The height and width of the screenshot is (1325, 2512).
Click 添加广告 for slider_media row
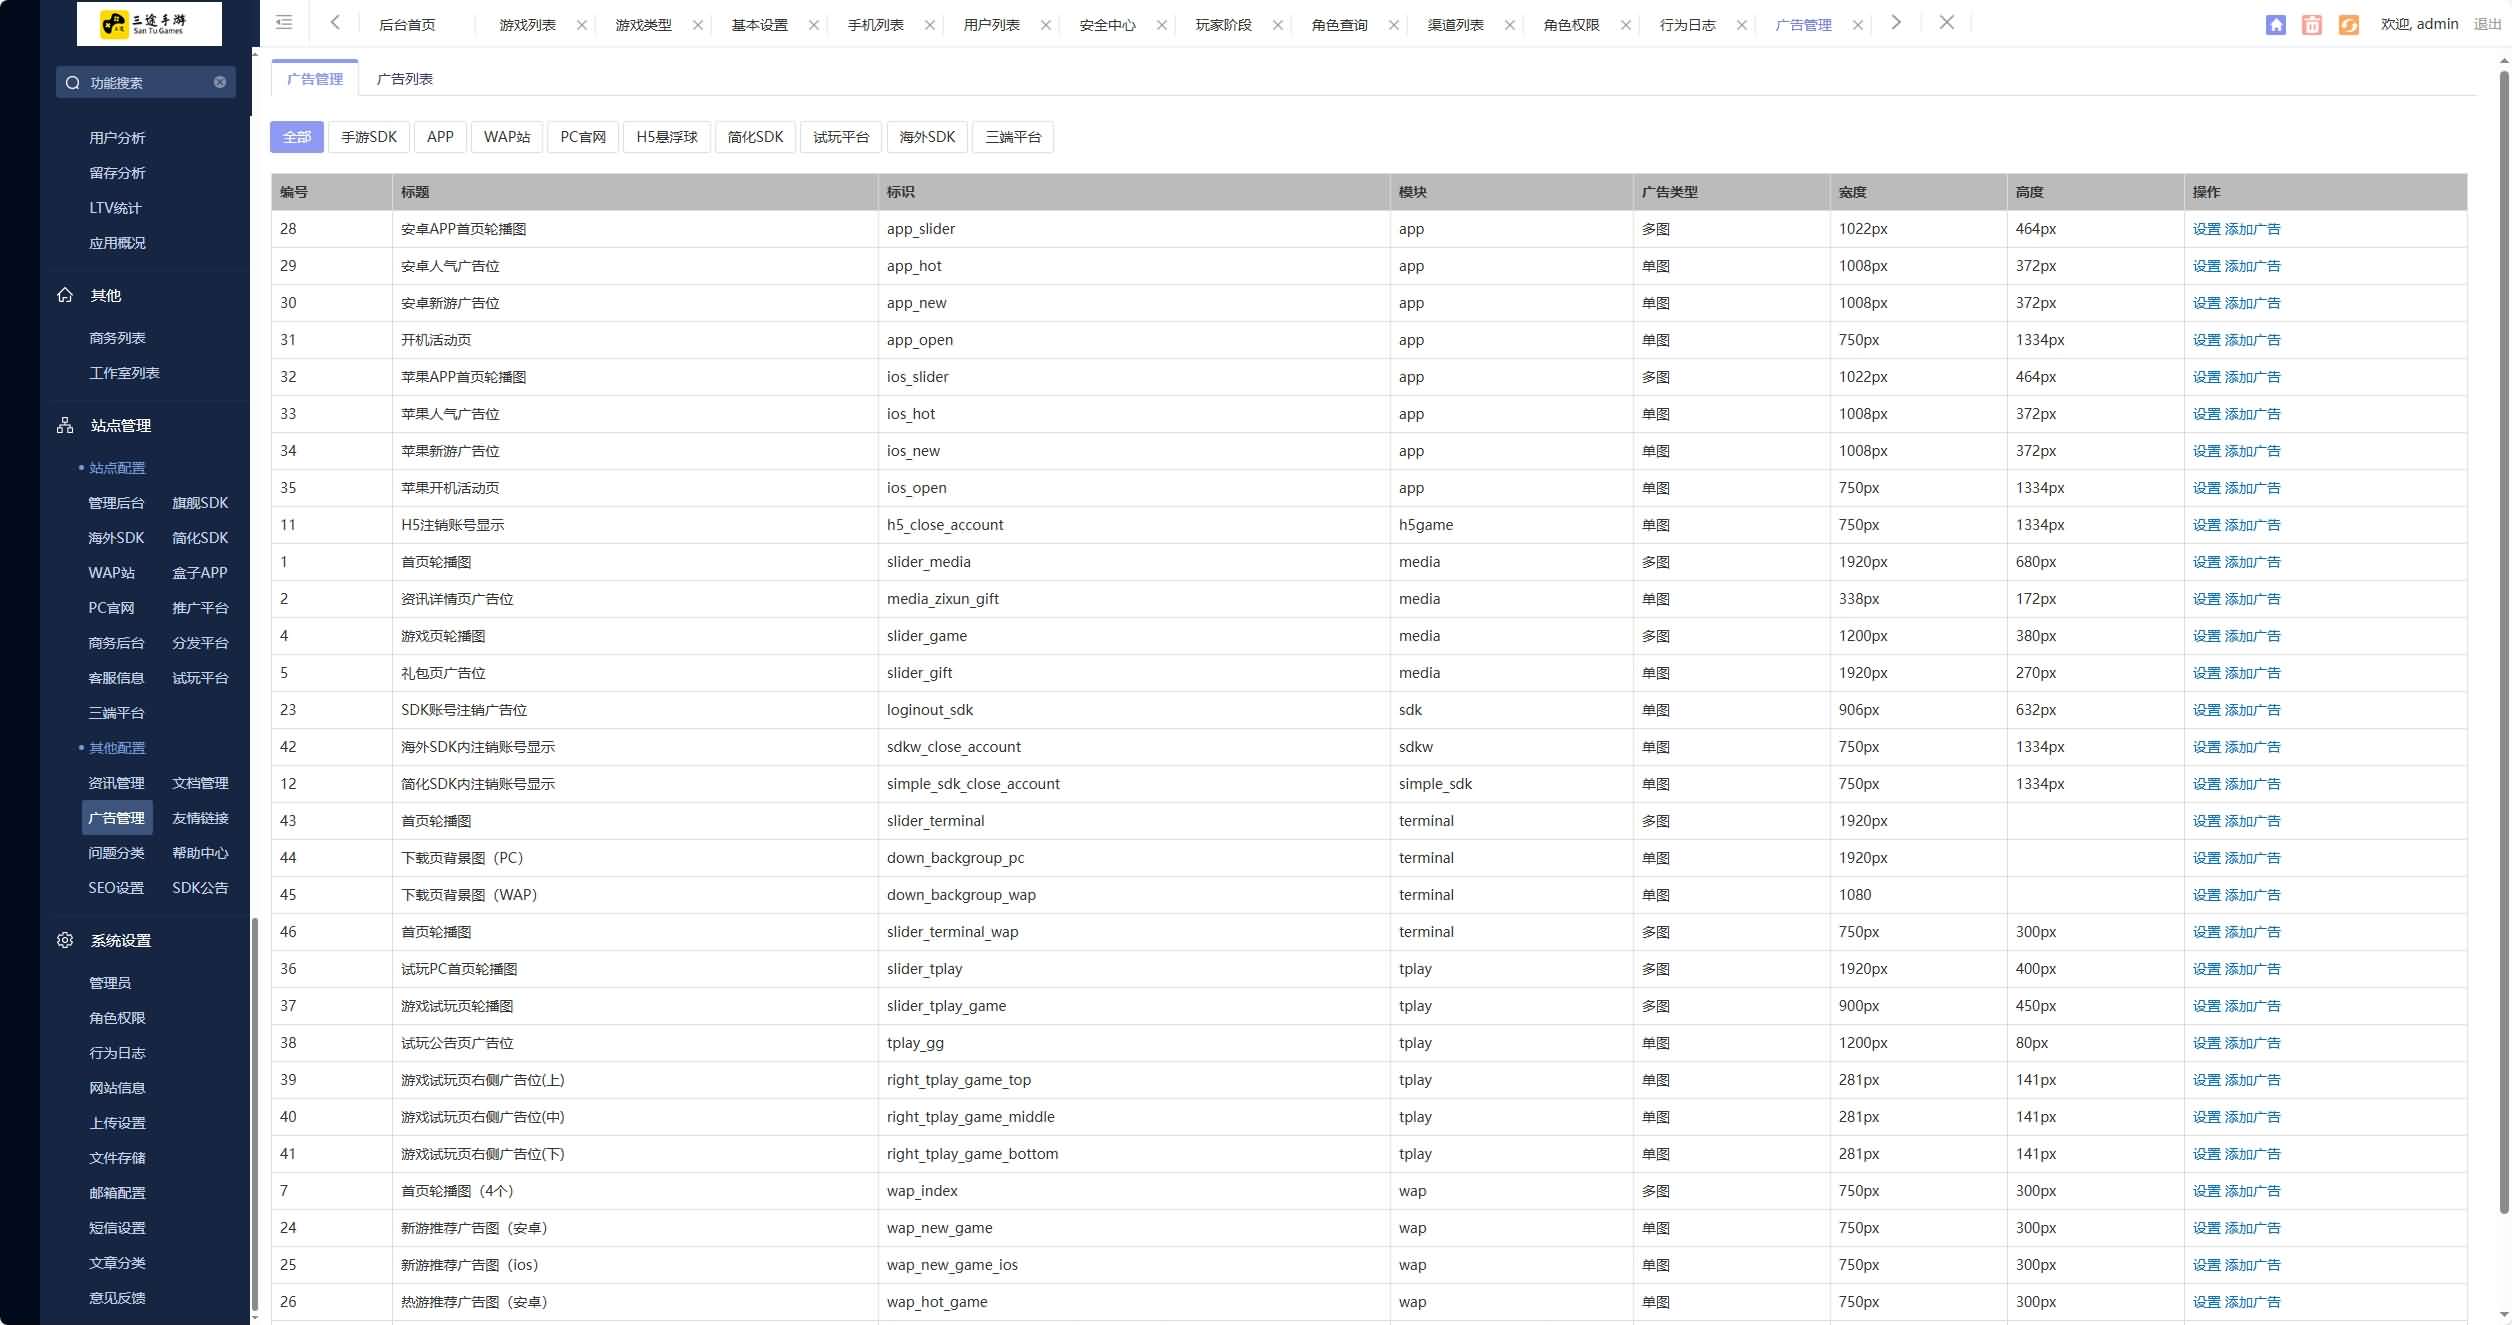coord(2252,562)
